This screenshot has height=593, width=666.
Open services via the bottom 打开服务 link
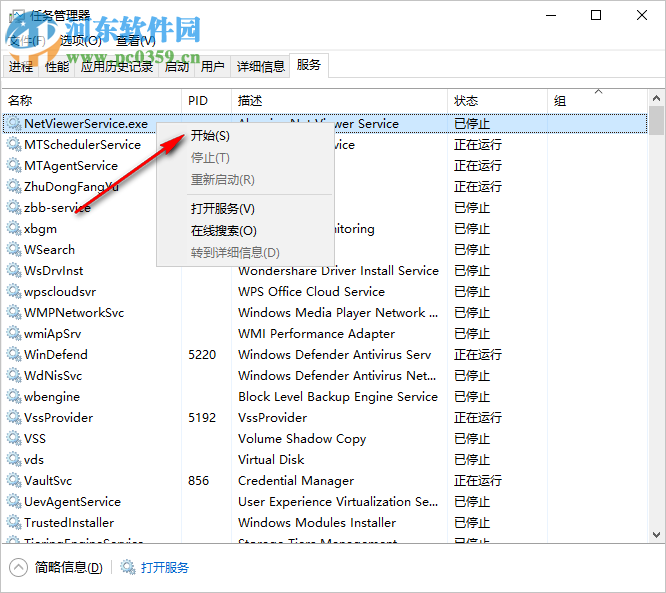click(x=165, y=568)
